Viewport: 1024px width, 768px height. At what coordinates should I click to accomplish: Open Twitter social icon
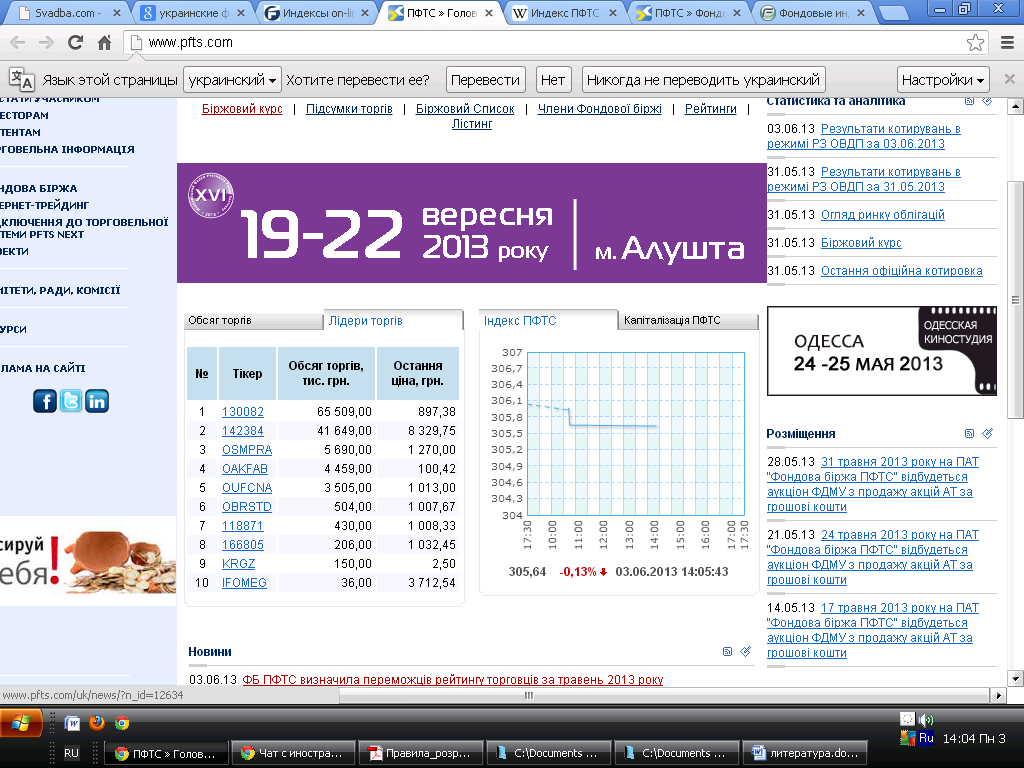[x=71, y=400]
